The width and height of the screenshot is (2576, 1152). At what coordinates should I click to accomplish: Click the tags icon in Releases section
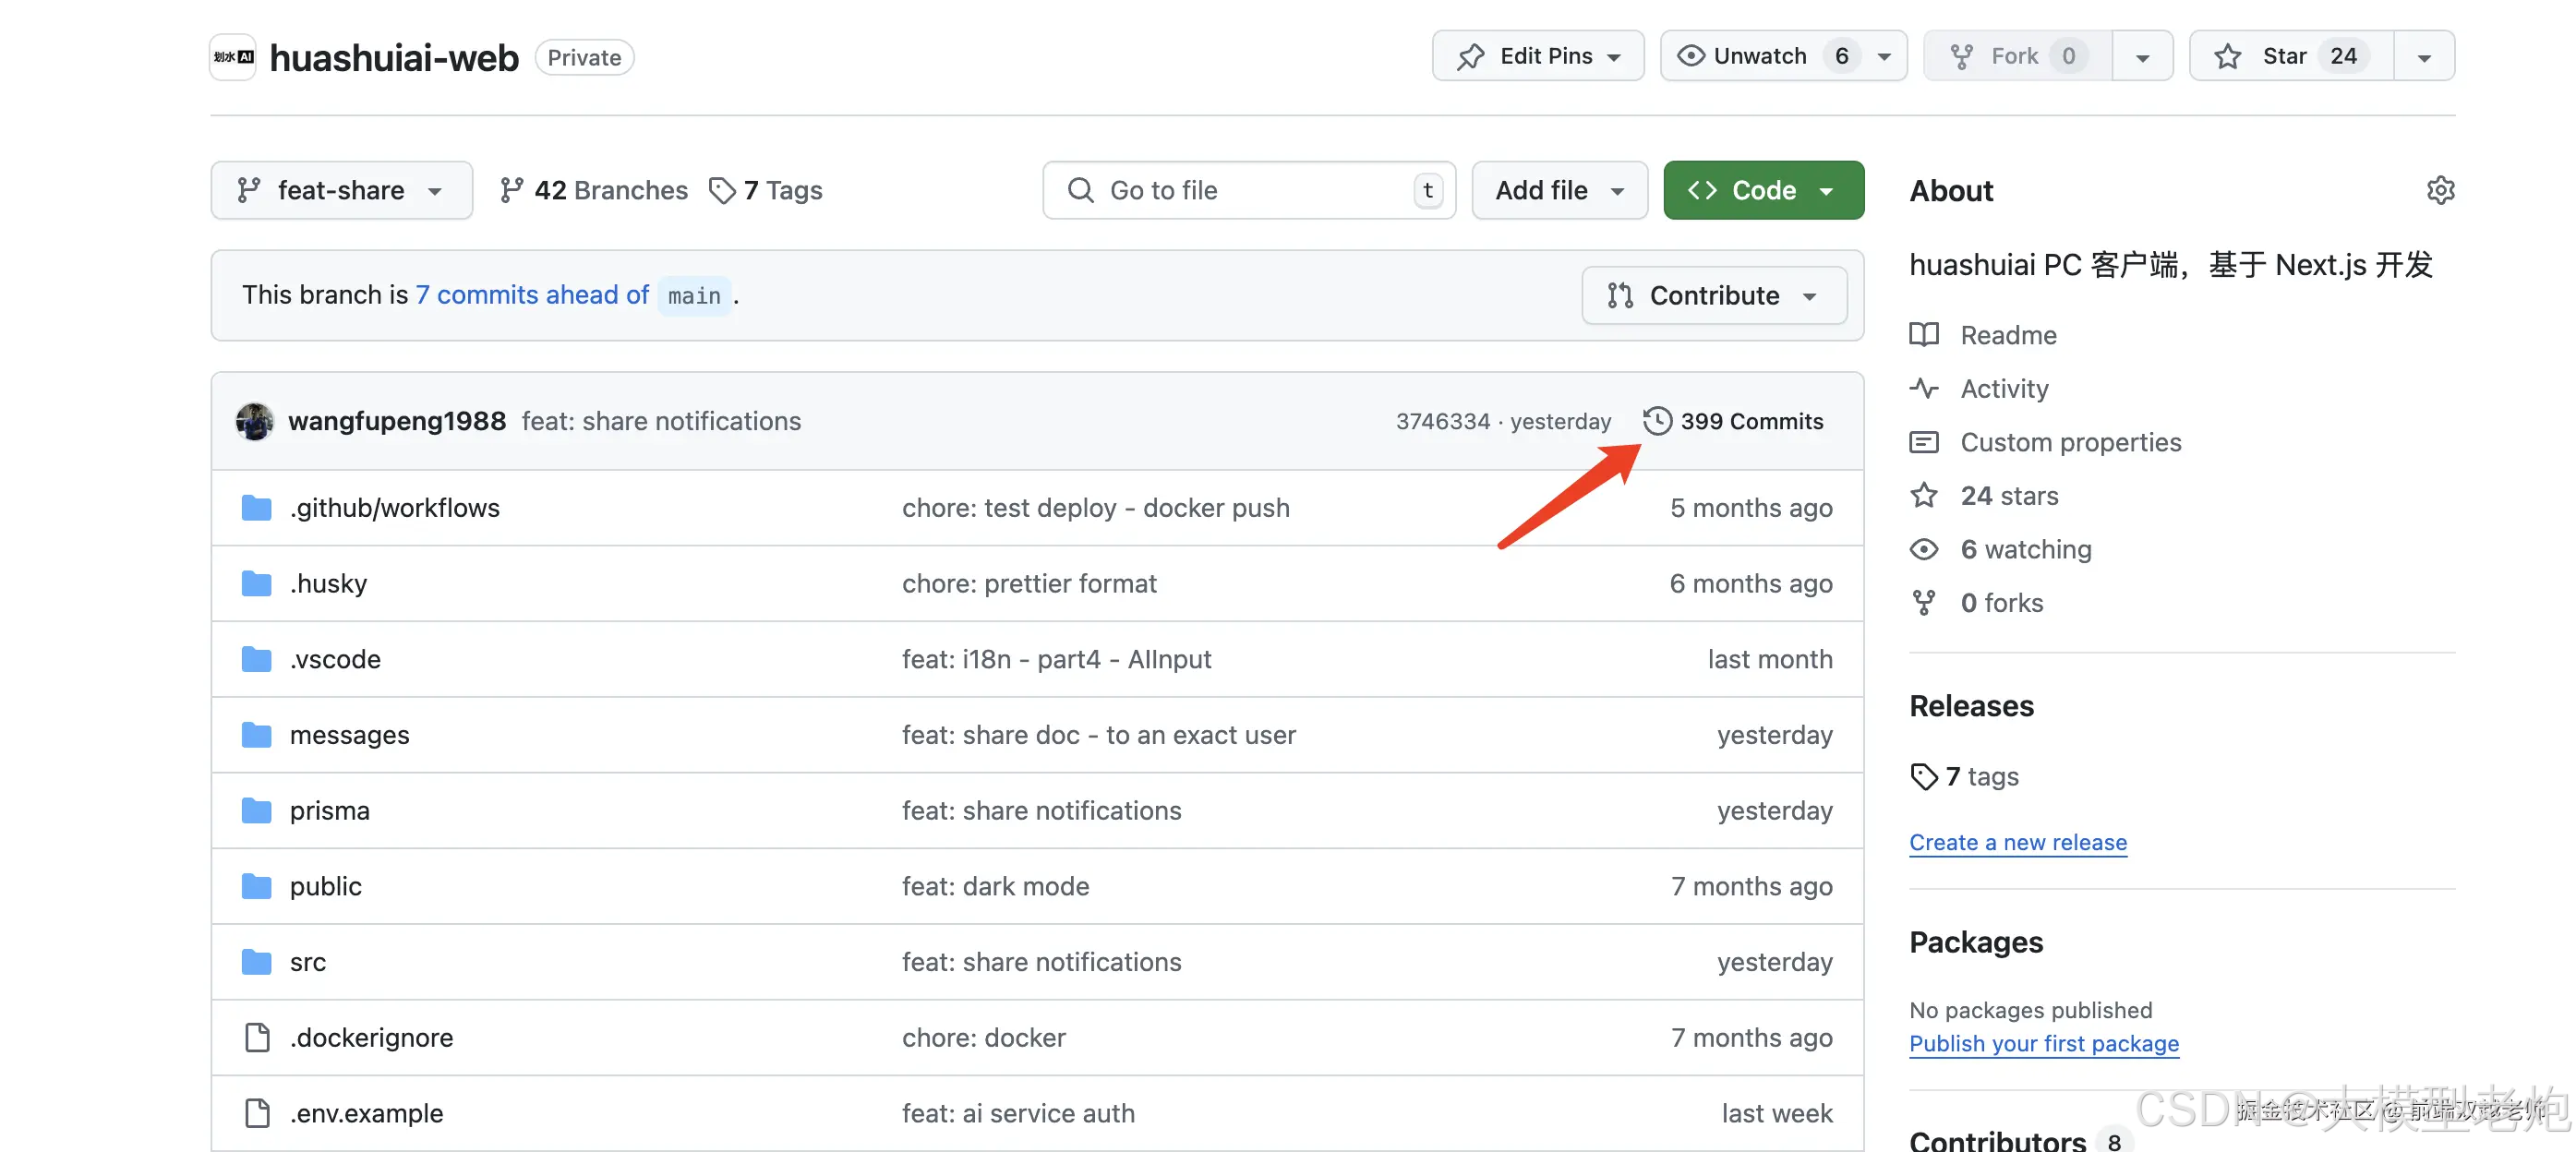1923,776
